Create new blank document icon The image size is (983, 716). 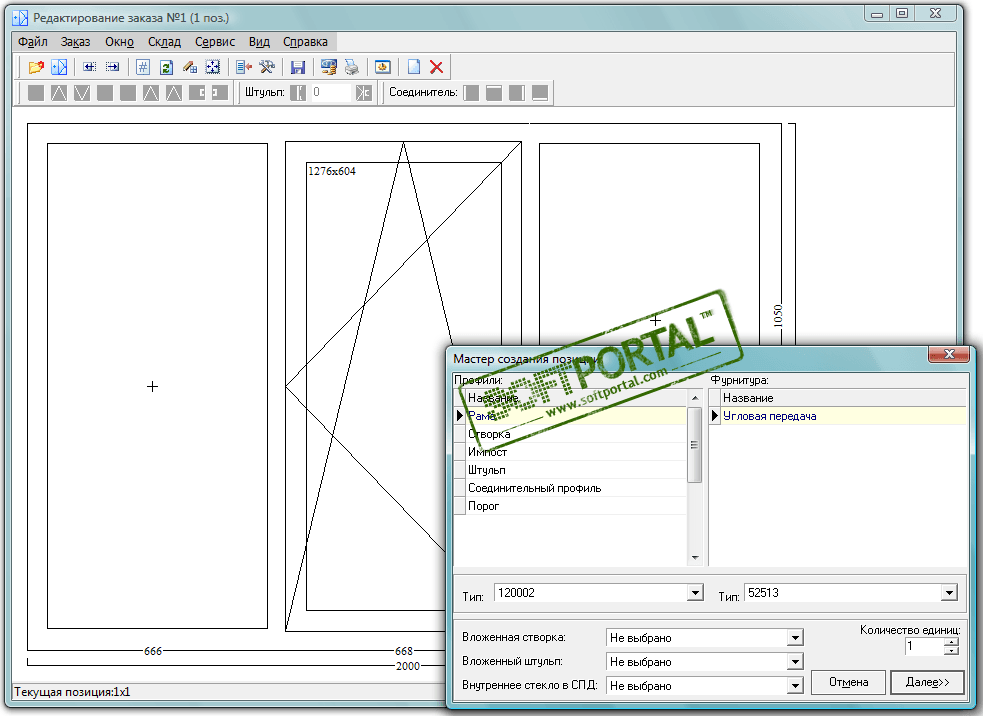(x=414, y=67)
